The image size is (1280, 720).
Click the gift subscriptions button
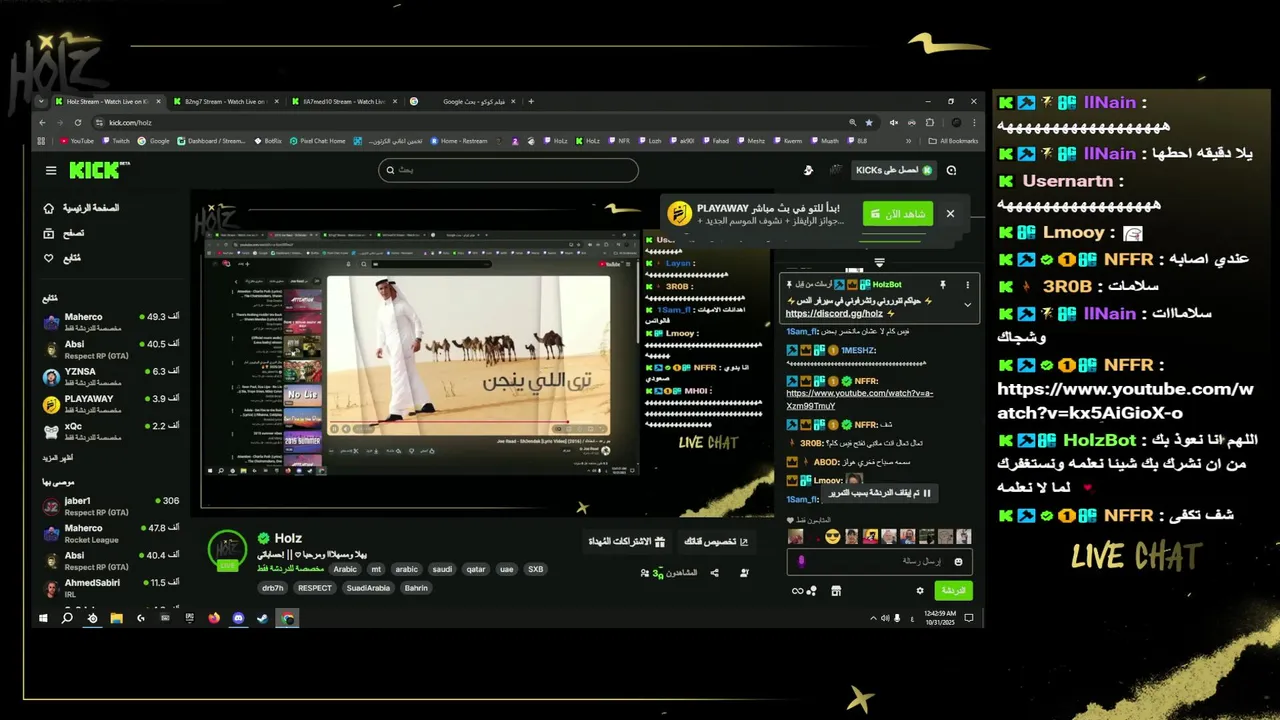(626, 542)
